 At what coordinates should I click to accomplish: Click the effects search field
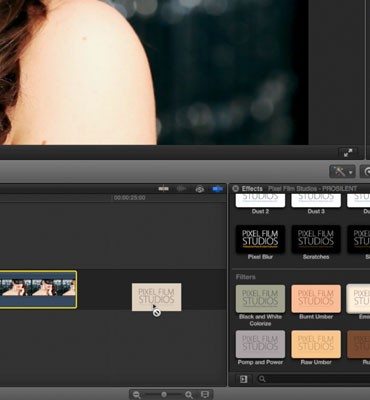click(x=313, y=379)
